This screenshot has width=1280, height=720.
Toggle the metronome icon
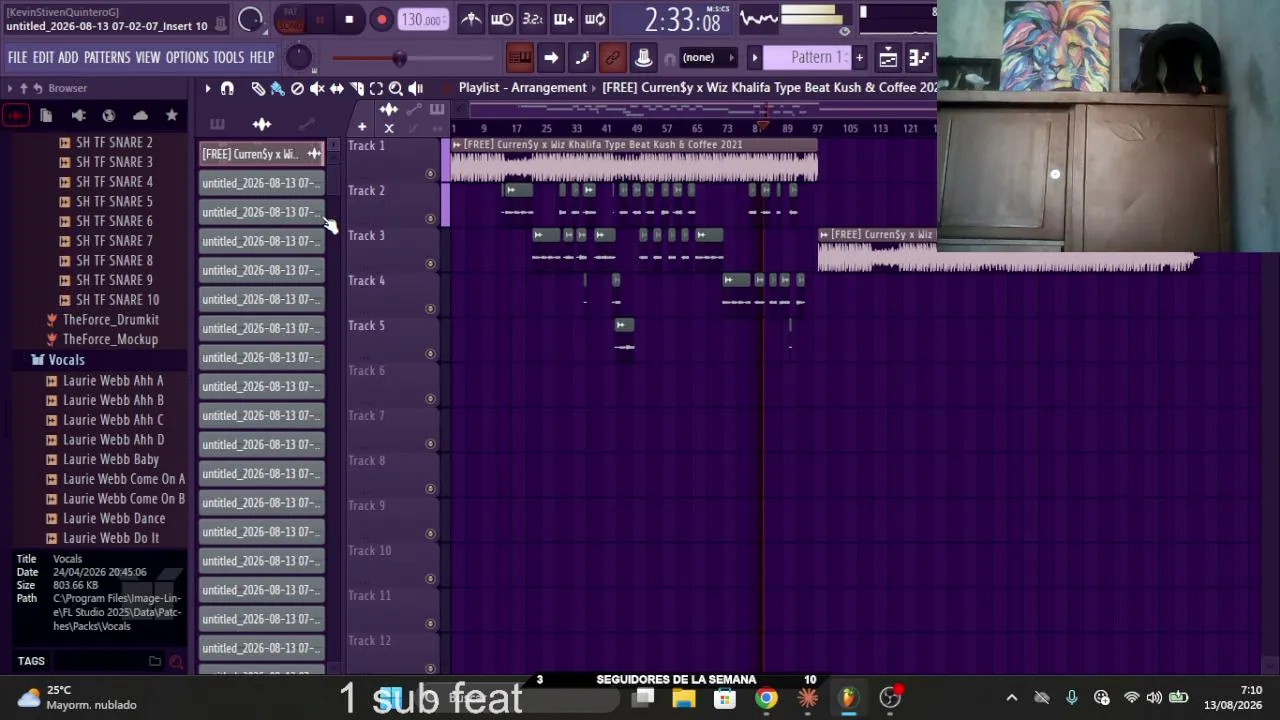point(471,19)
